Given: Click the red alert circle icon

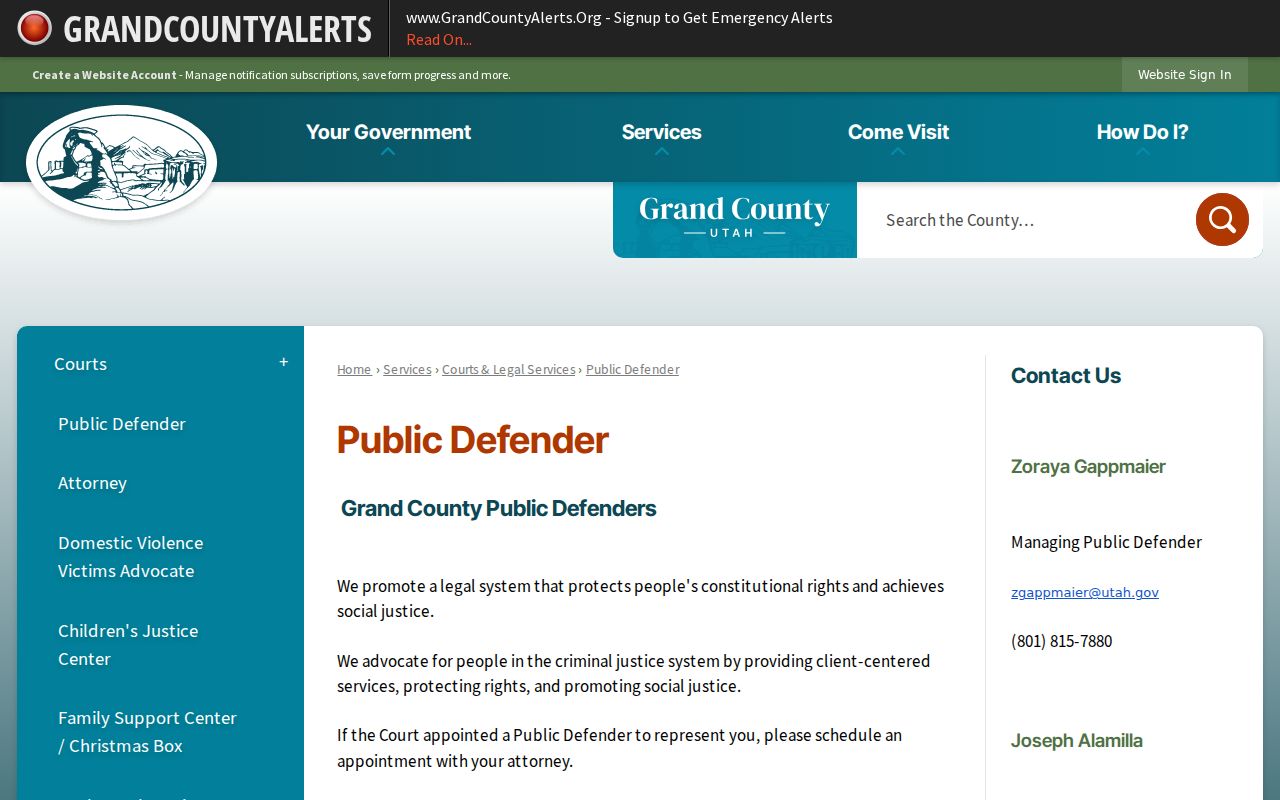Looking at the screenshot, I should [34, 28].
